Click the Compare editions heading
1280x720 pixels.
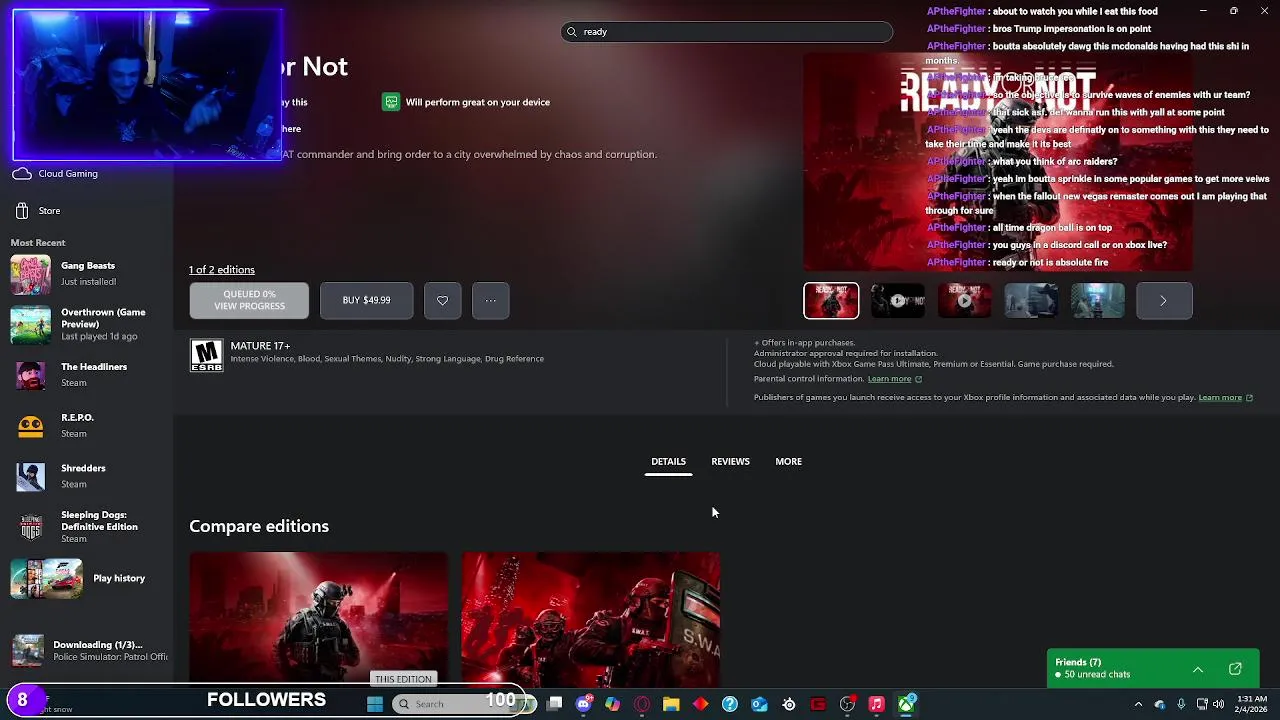point(259,526)
